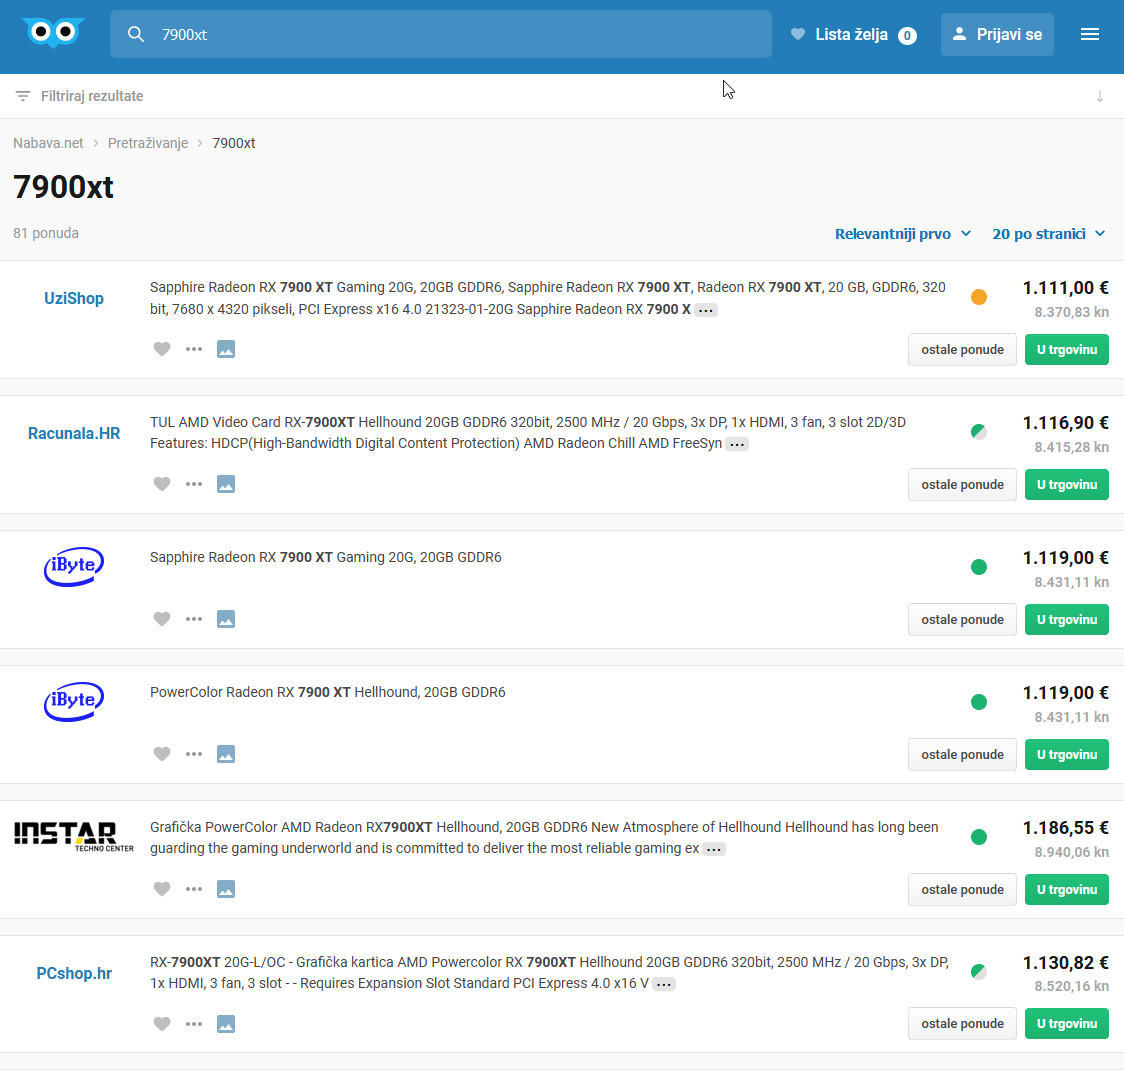Open more options for PCshop.hr offer
The width and height of the screenshot is (1124, 1073).
[x=194, y=1024]
